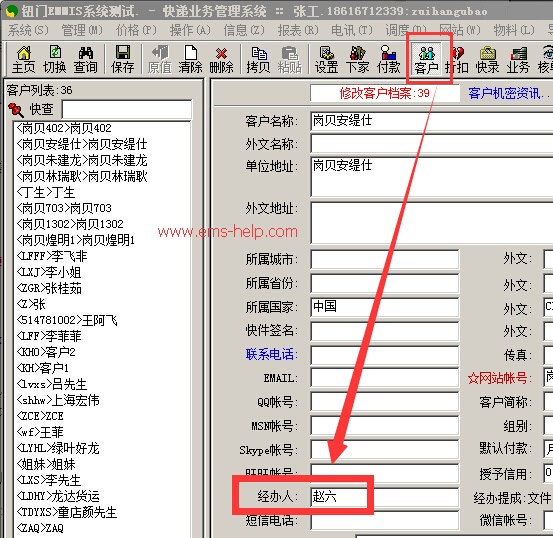Open the 下家 toolbar icon
Viewport: 553px width, 538px height.
357,60
